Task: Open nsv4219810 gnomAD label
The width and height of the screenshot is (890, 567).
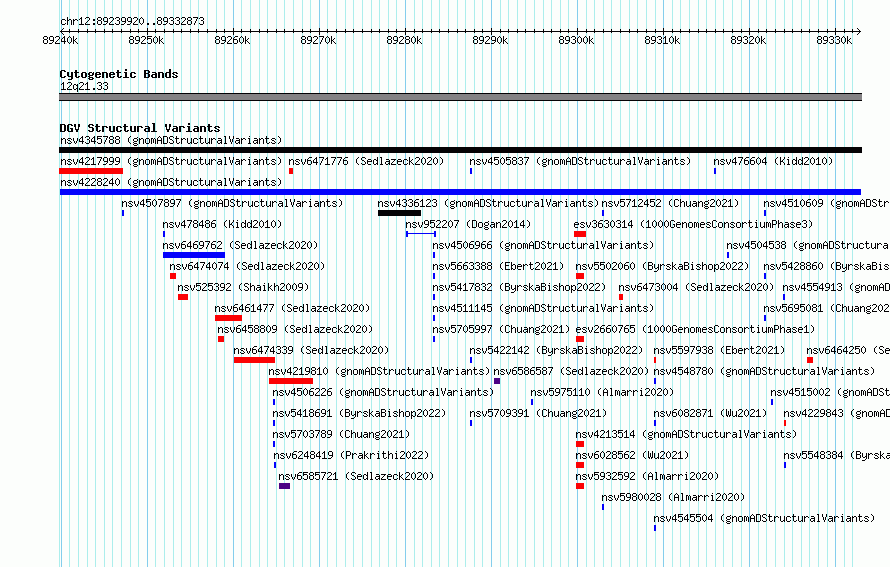Action: (379, 371)
